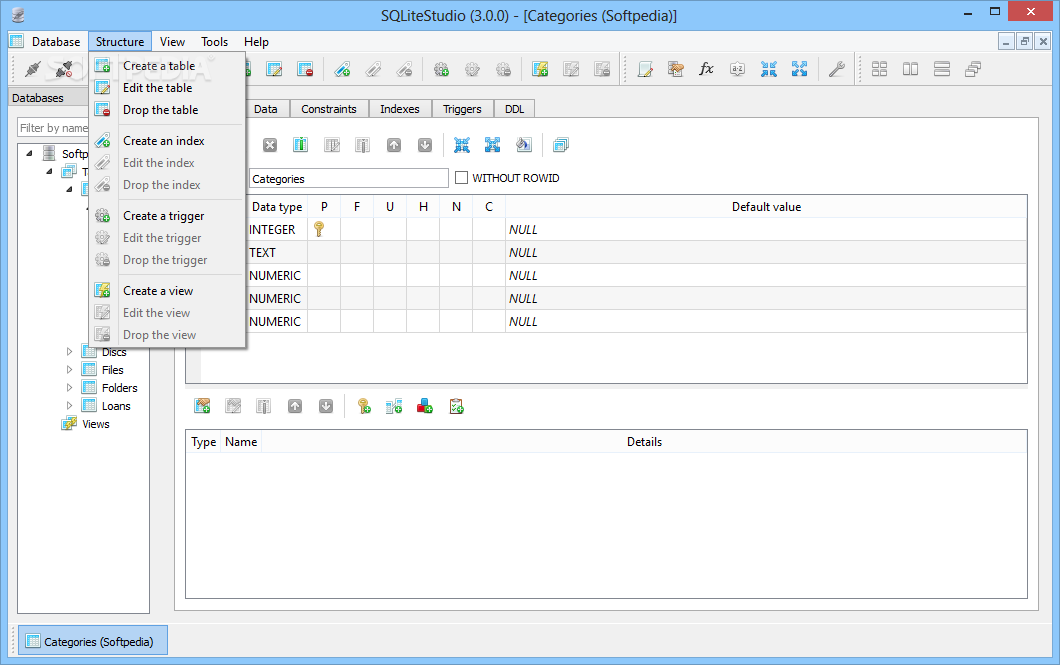Open the View menu
The width and height of the screenshot is (1060, 665).
172,42
